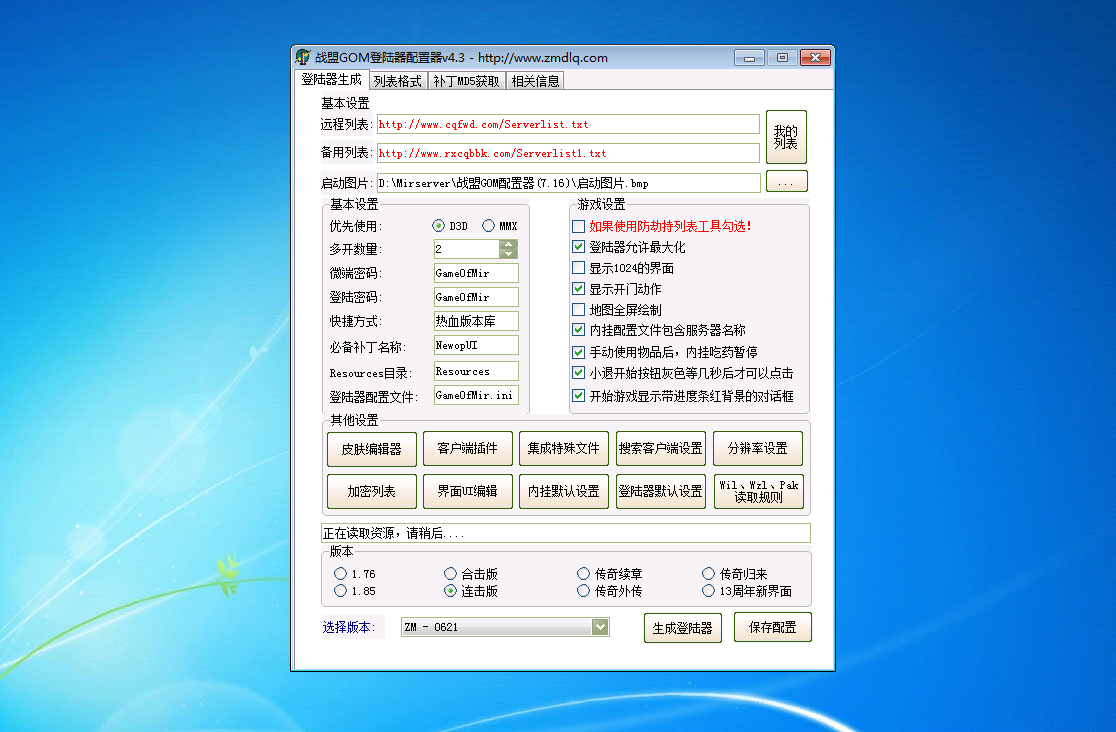Select version 1.85 radio button
Screen dimensions: 1116x732
[x=340, y=591]
